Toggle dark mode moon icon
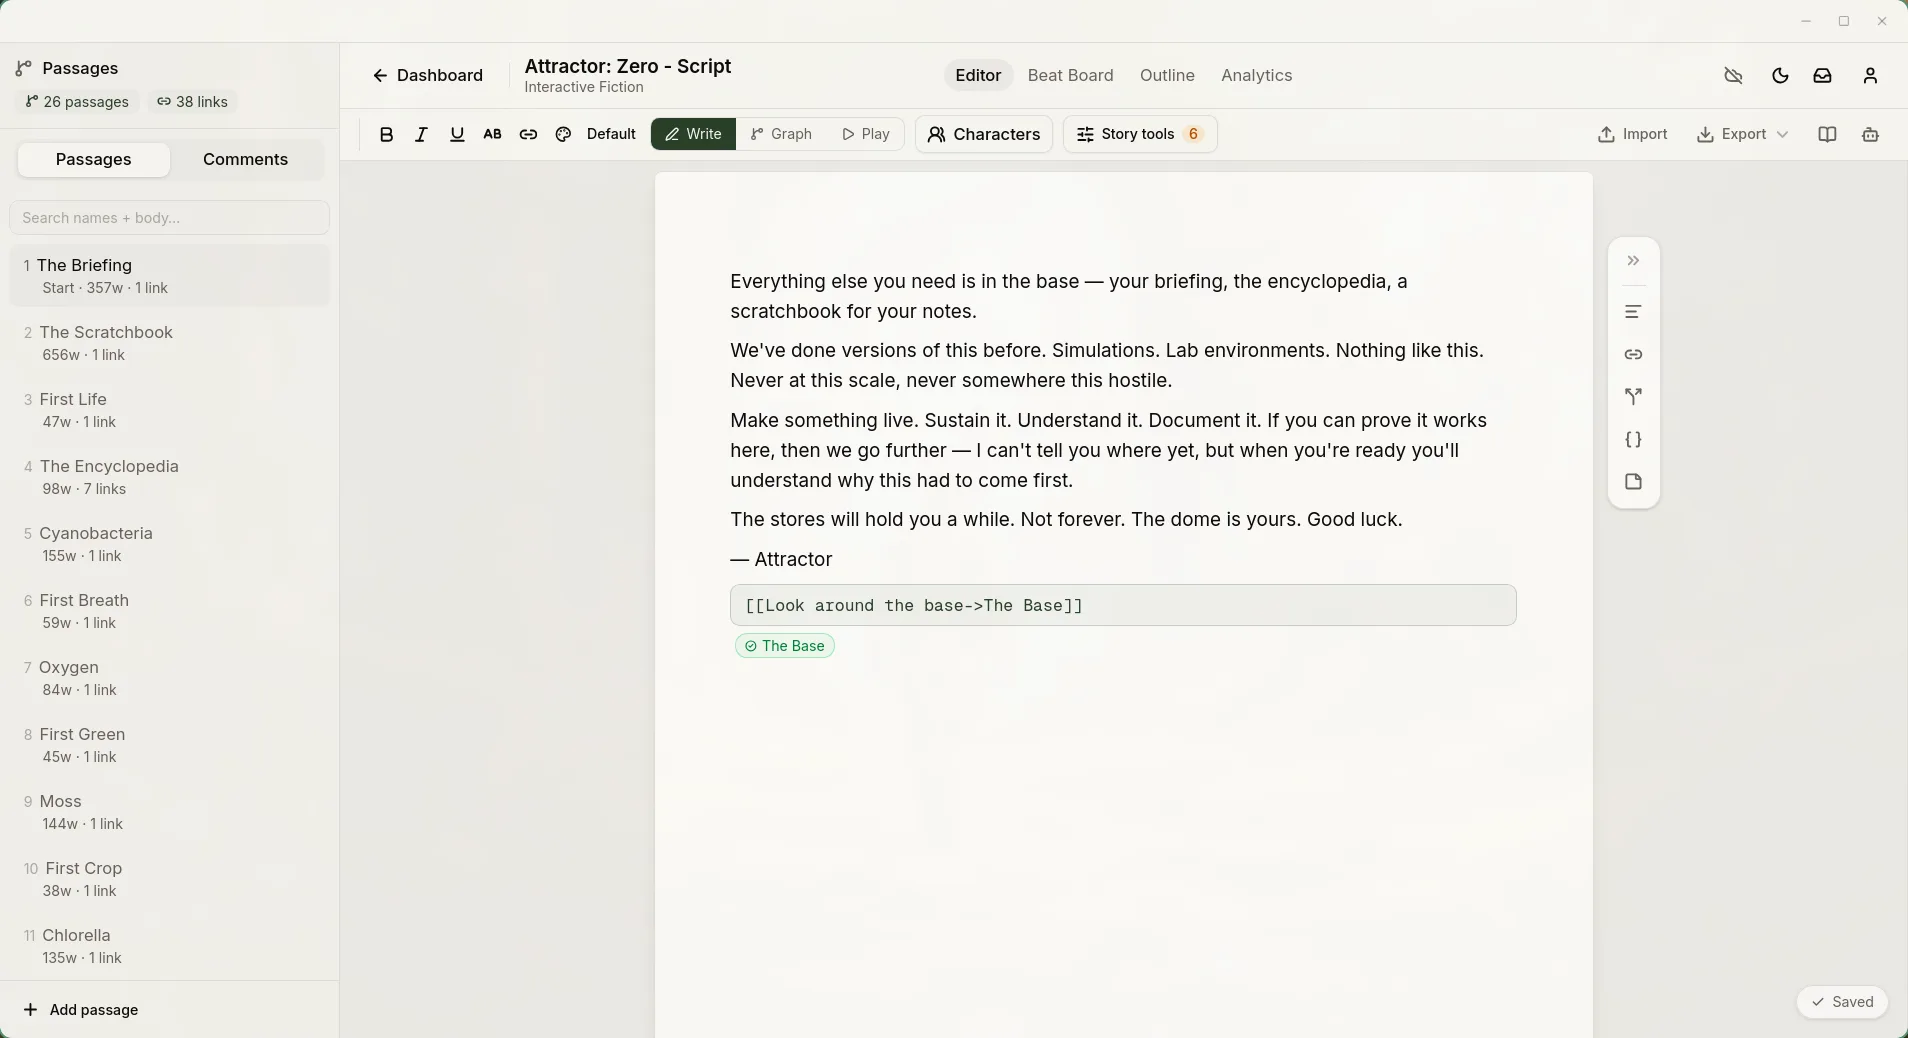The image size is (1908, 1038). click(x=1780, y=76)
